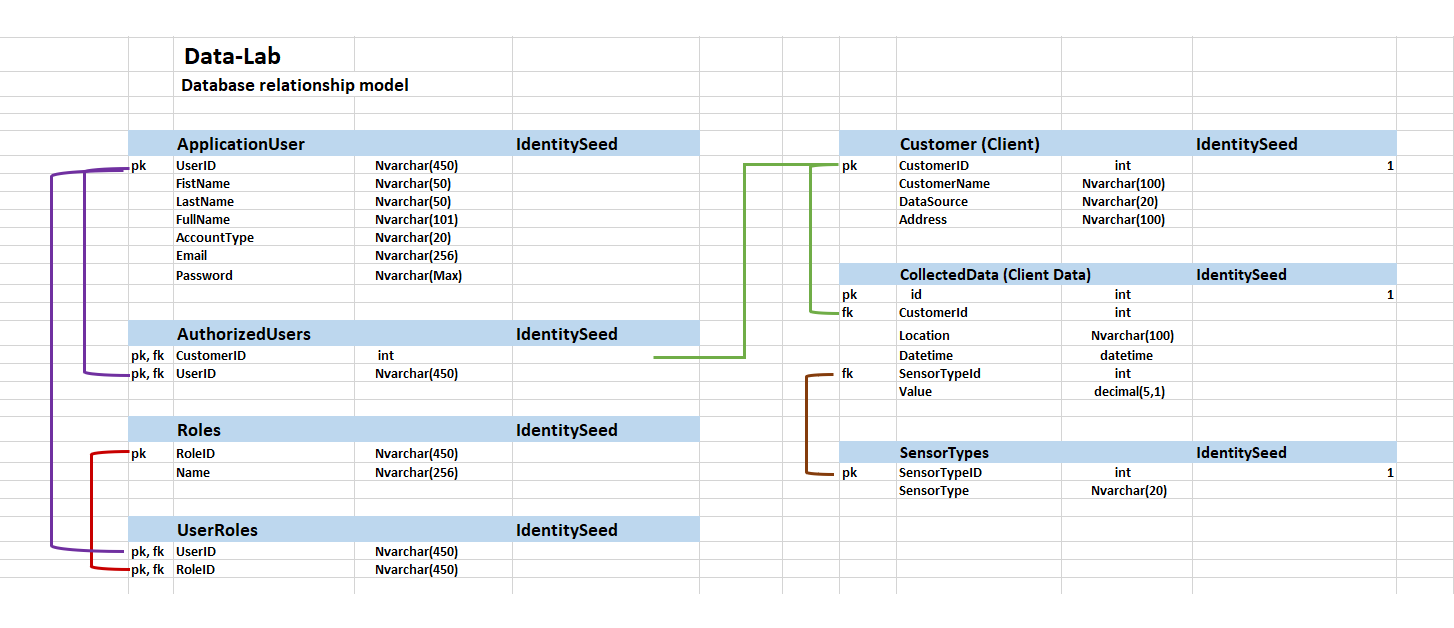This screenshot has width=1454, height=628.
Task: Click the "CustomerId" foreign key field in CollectedData
Action: pos(934,313)
